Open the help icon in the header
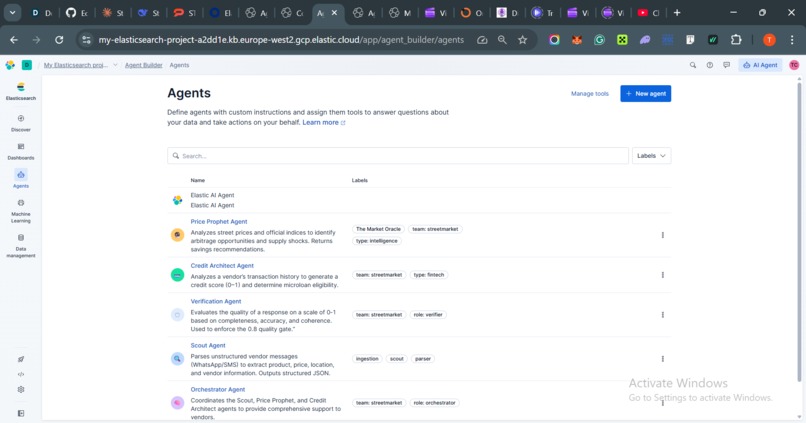The width and height of the screenshot is (806, 423). [709, 65]
